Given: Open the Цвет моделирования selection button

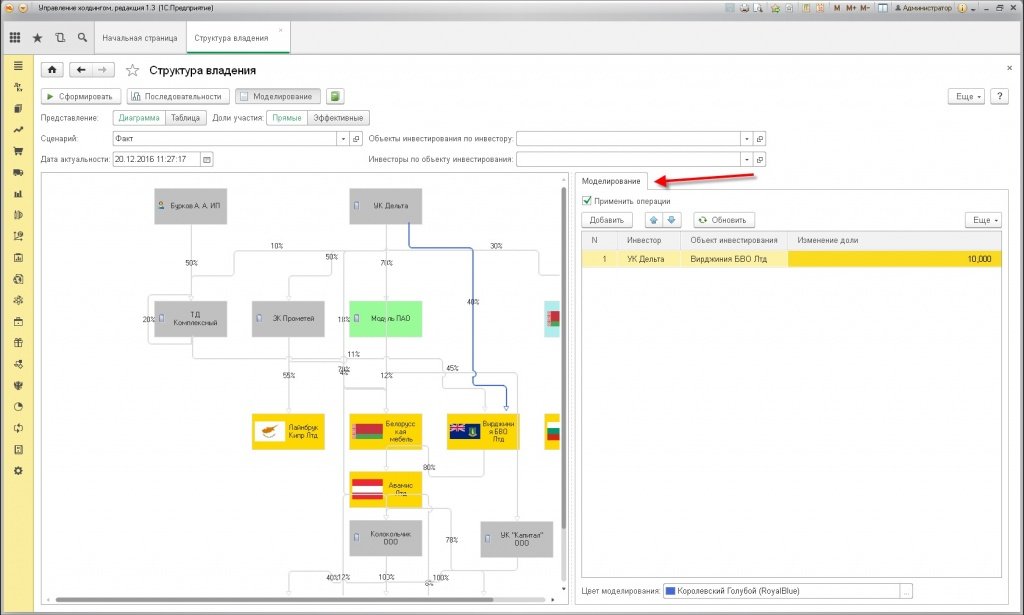Looking at the screenshot, I should (906, 591).
